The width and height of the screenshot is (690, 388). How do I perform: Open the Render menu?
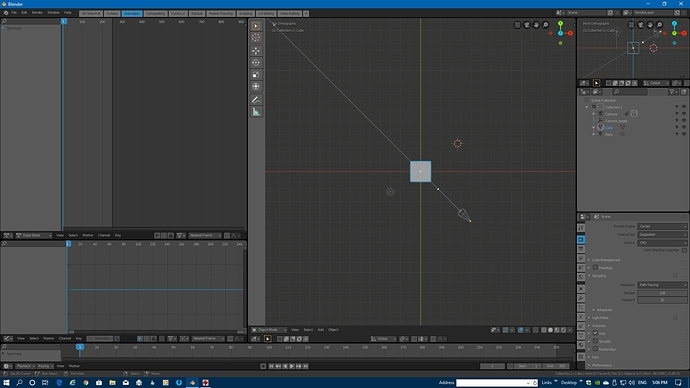point(37,13)
